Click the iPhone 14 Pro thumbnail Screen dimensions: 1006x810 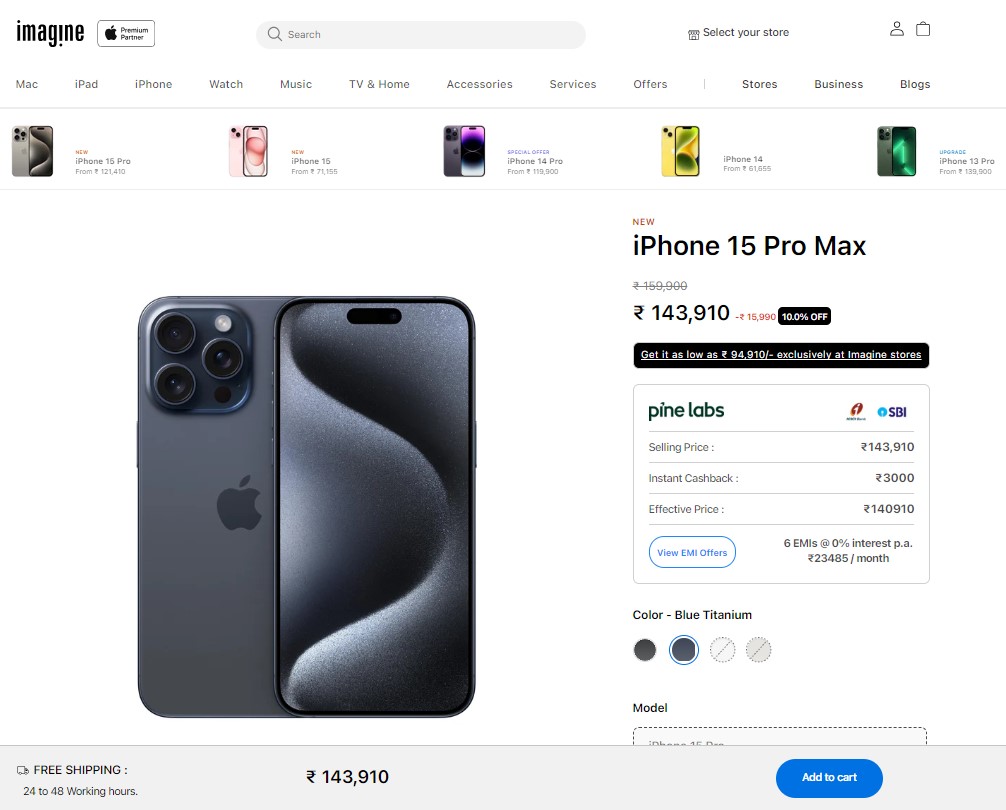coord(465,151)
